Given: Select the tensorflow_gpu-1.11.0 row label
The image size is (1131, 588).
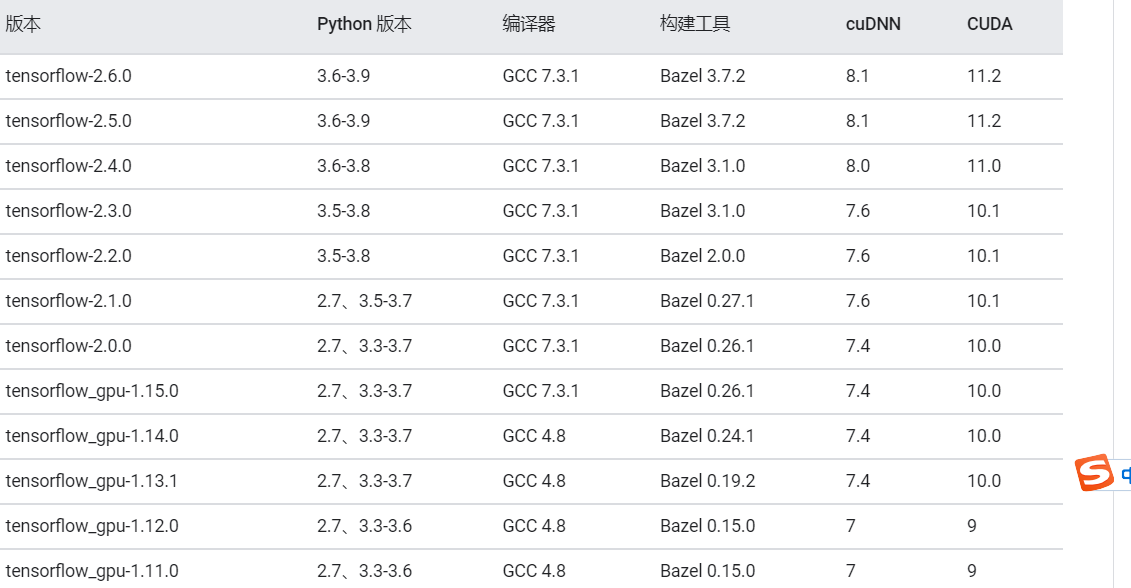Looking at the screenshot, I should tap(92, 571).
